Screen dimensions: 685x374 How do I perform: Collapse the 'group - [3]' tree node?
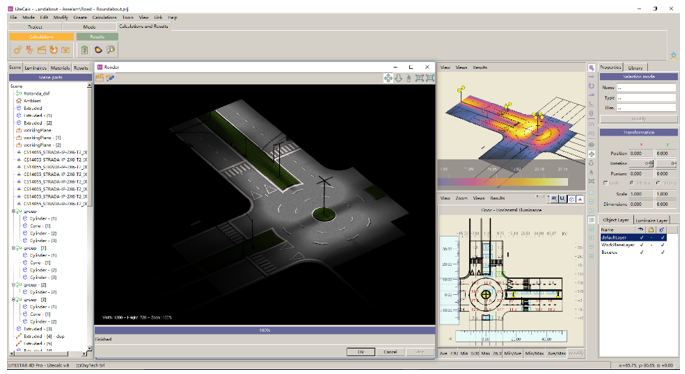14,299
